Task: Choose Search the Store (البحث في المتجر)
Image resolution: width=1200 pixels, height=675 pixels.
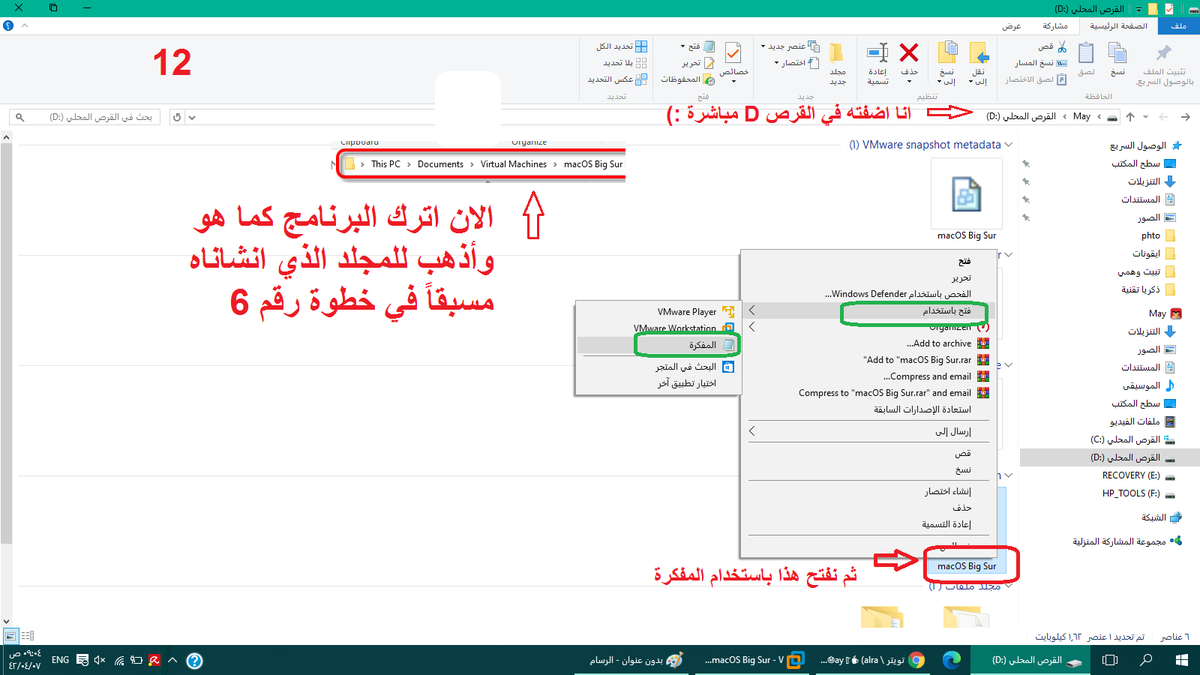Action: pyautogui.click(x=658, y=366)
